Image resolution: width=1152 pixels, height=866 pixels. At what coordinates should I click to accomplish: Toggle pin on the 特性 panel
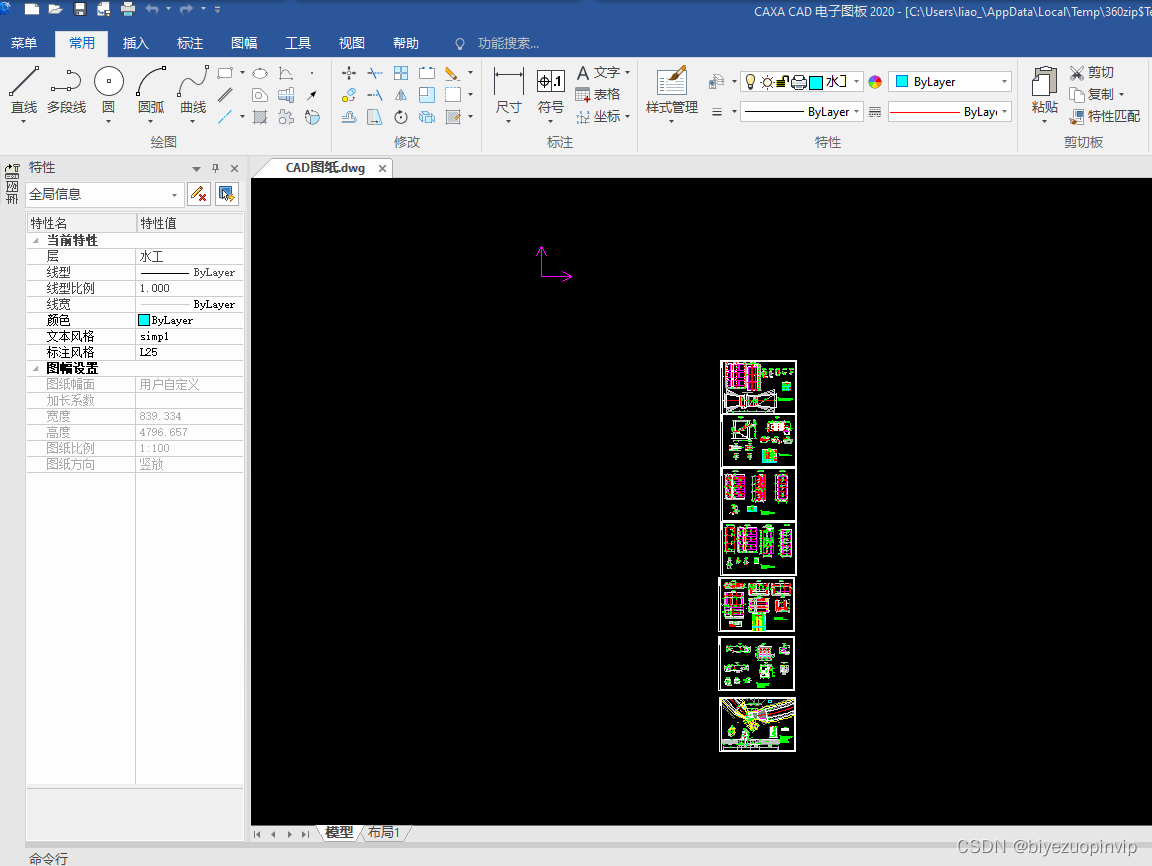(x=215, y=168)
